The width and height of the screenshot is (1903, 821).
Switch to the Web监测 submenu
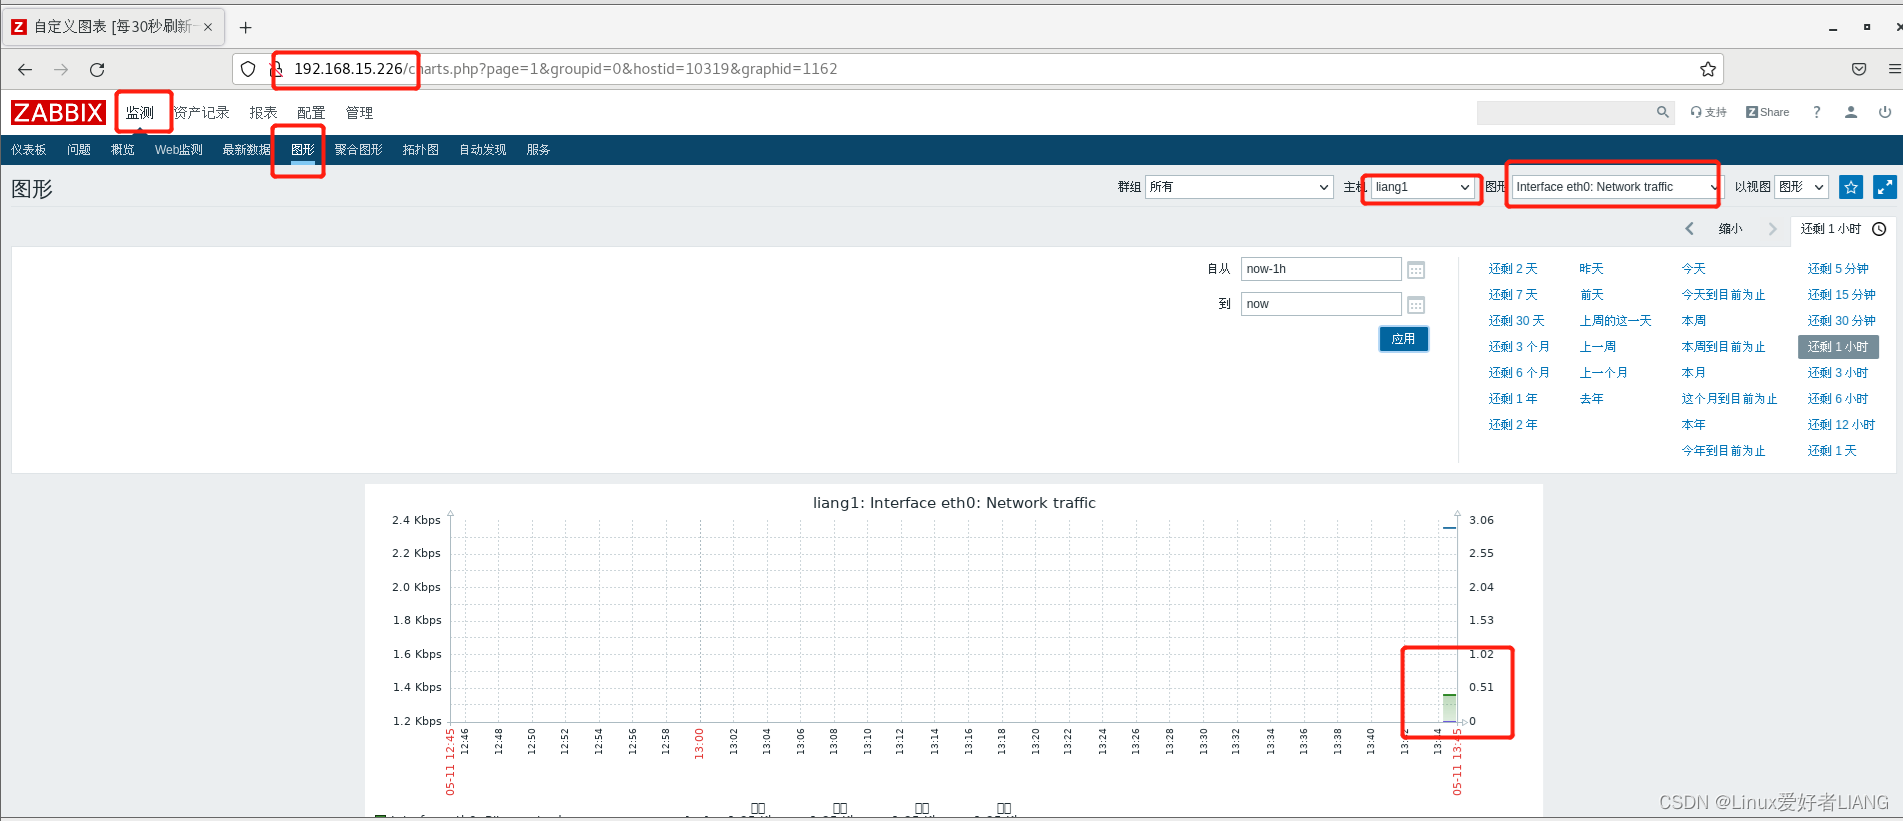pos(179,150)
